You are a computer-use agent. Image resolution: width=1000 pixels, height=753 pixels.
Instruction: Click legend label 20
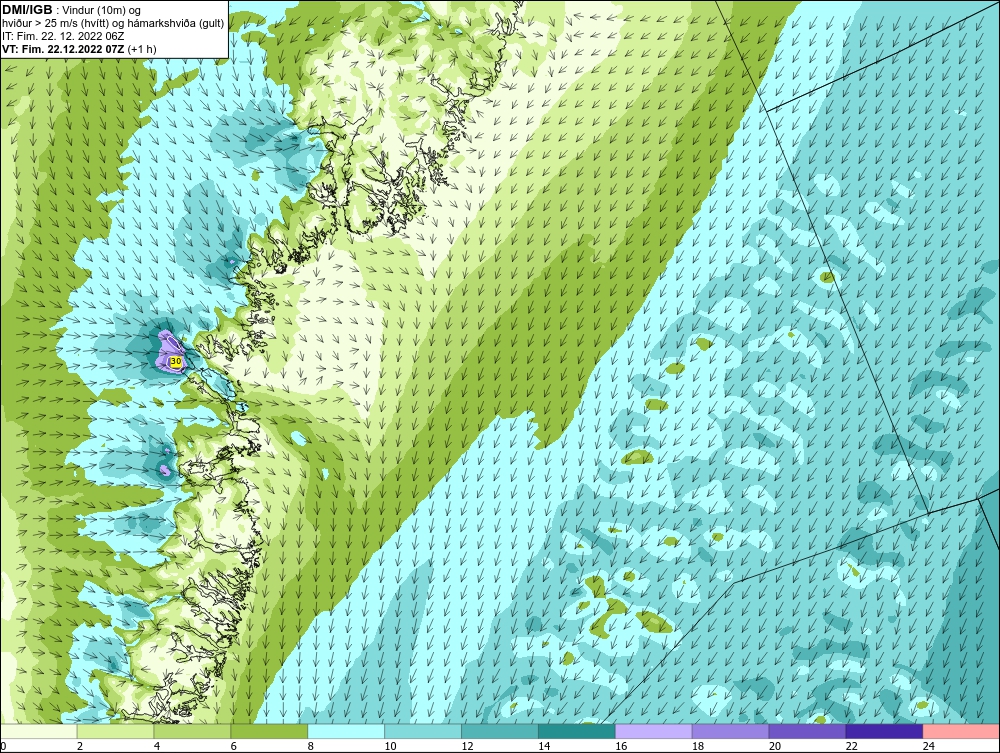[x=775, y=746]
